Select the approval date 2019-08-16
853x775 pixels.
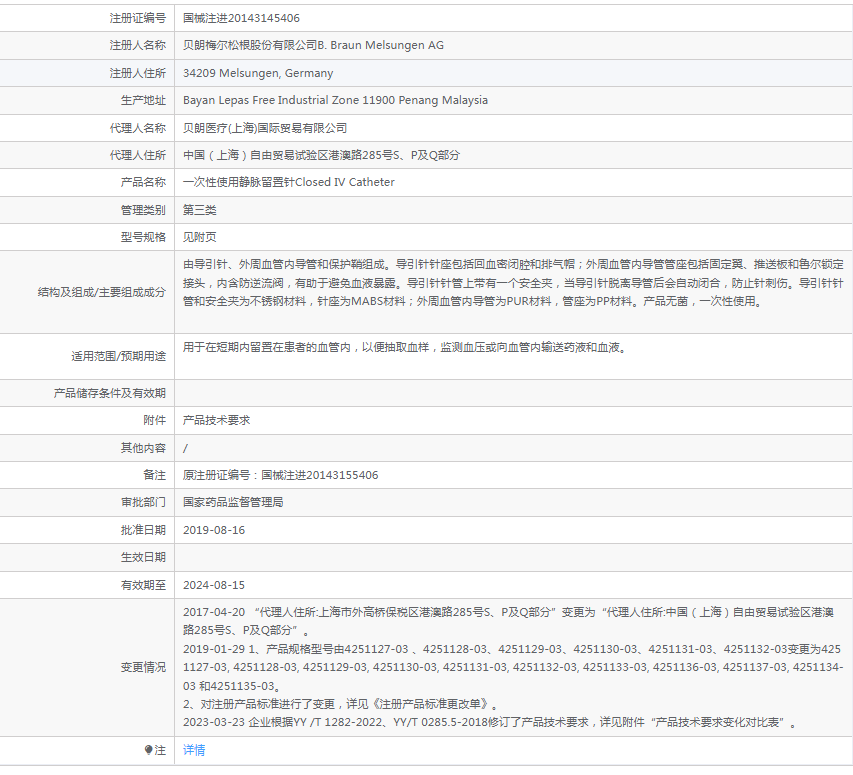214,530
